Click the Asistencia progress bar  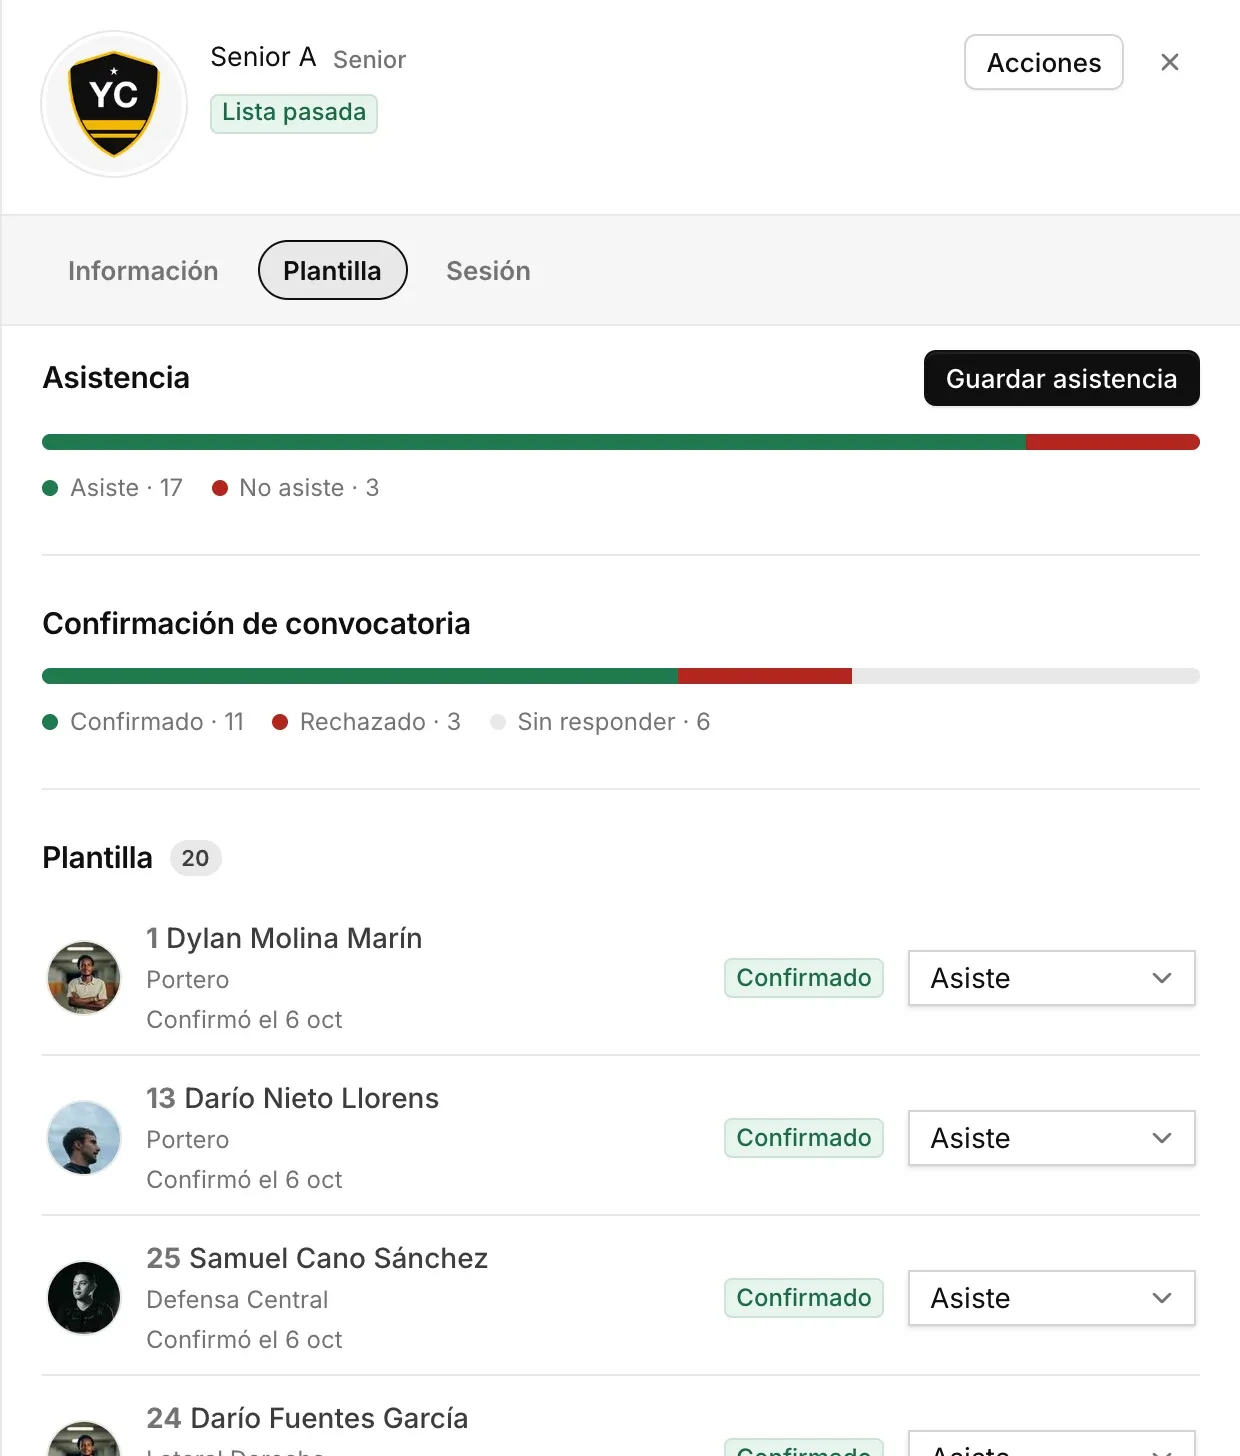click(x=621, y=442)
